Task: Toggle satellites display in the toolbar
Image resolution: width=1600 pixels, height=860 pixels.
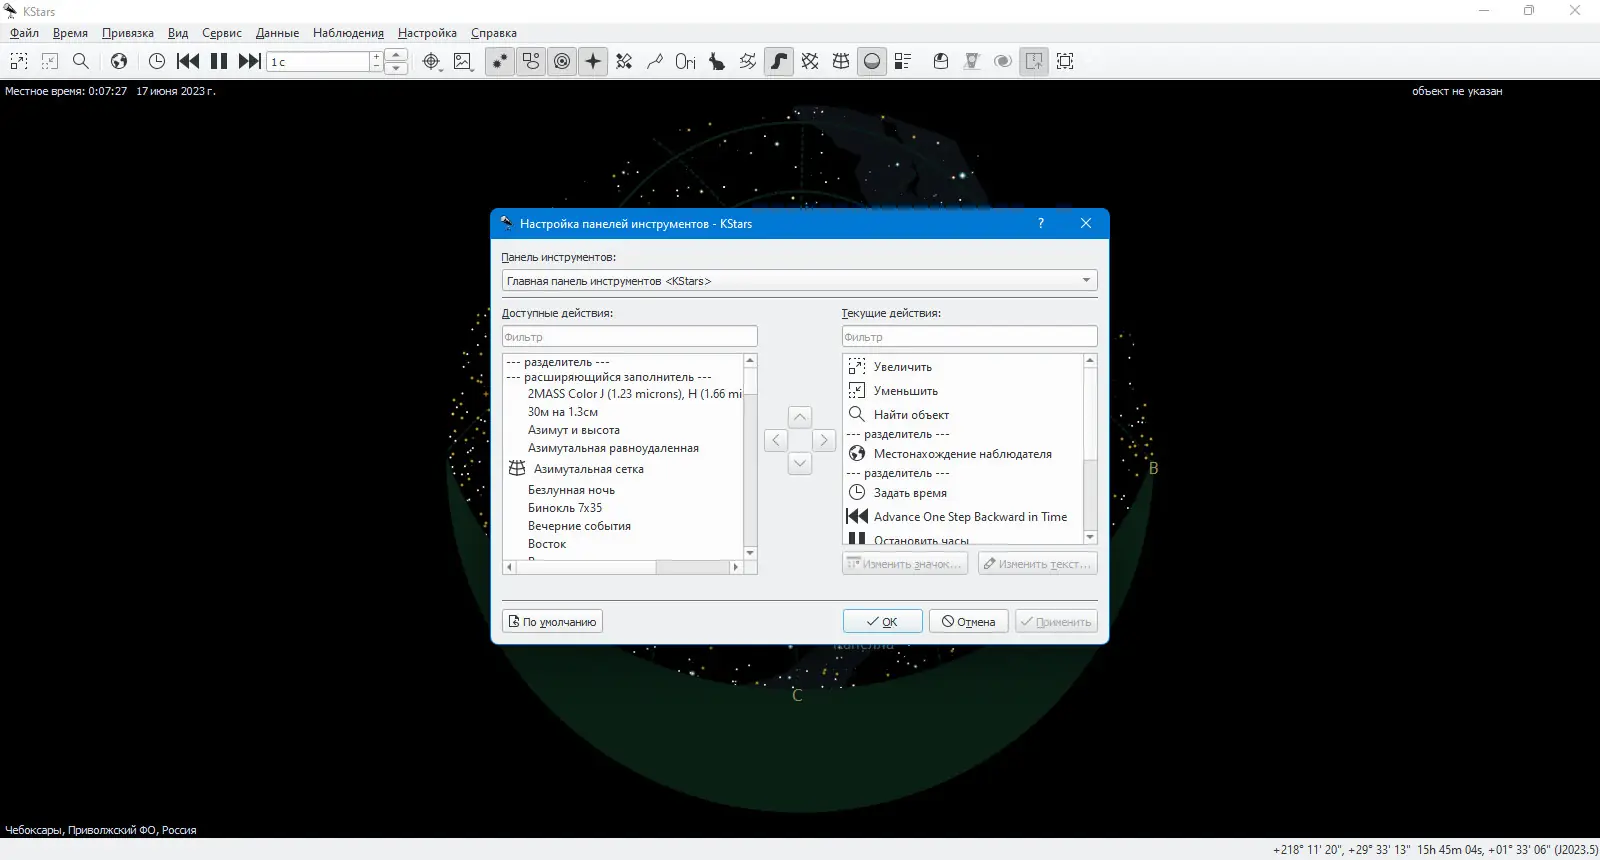Action: pos(624,61)
